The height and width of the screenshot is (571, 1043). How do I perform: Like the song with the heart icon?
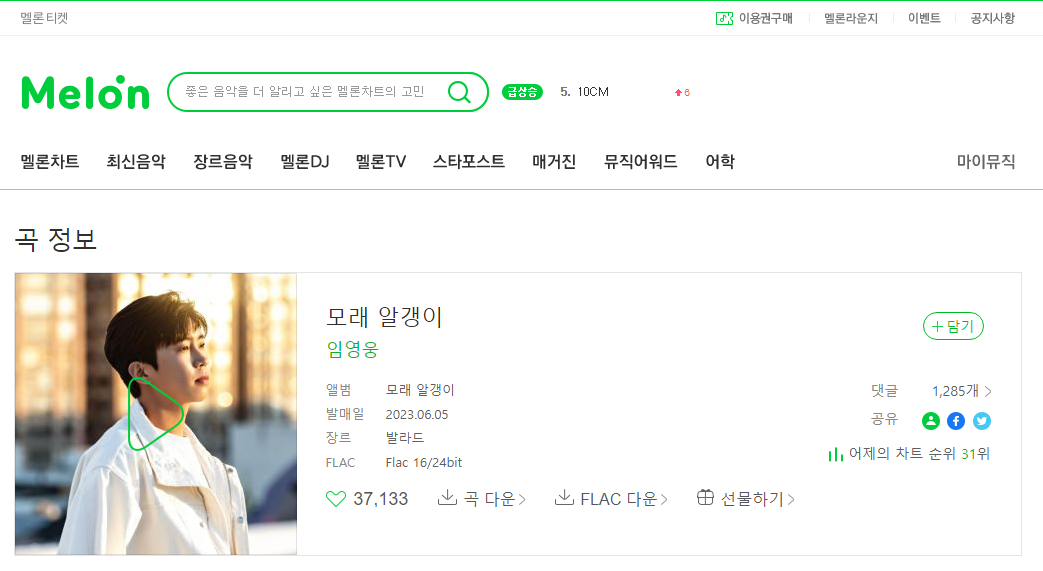click(336, 498)
